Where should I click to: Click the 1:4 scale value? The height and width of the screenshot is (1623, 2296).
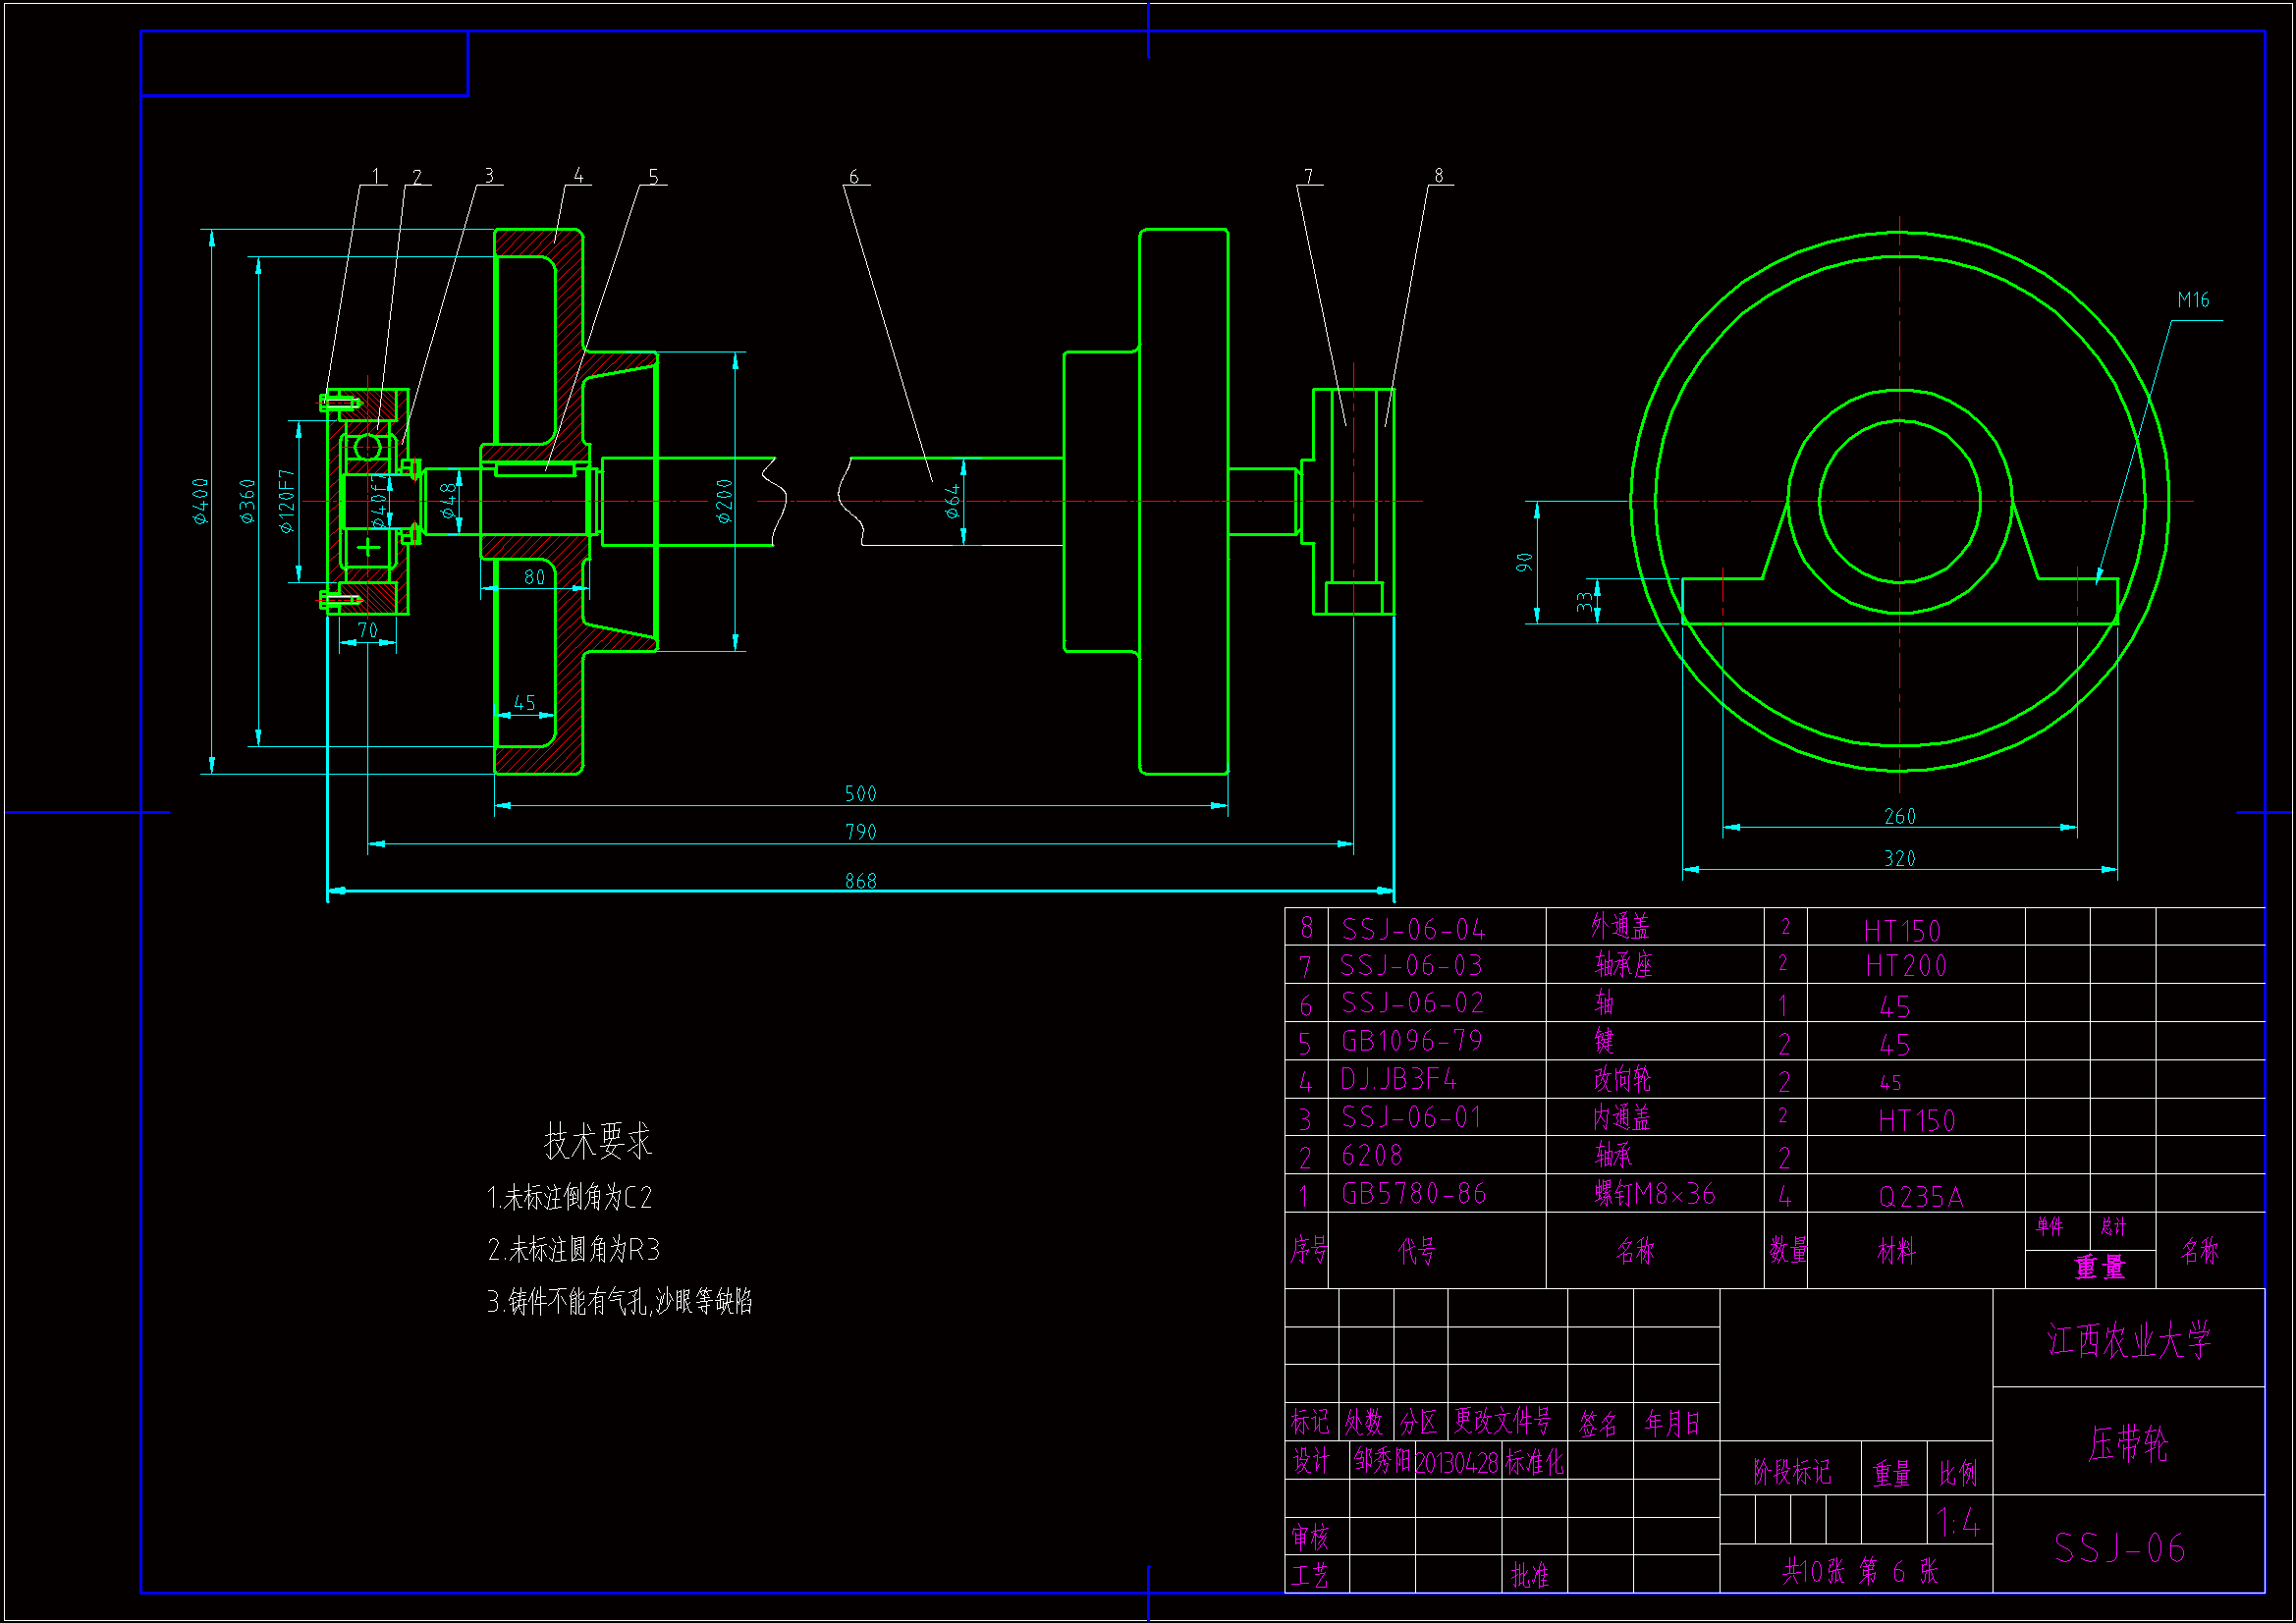1957,1523
